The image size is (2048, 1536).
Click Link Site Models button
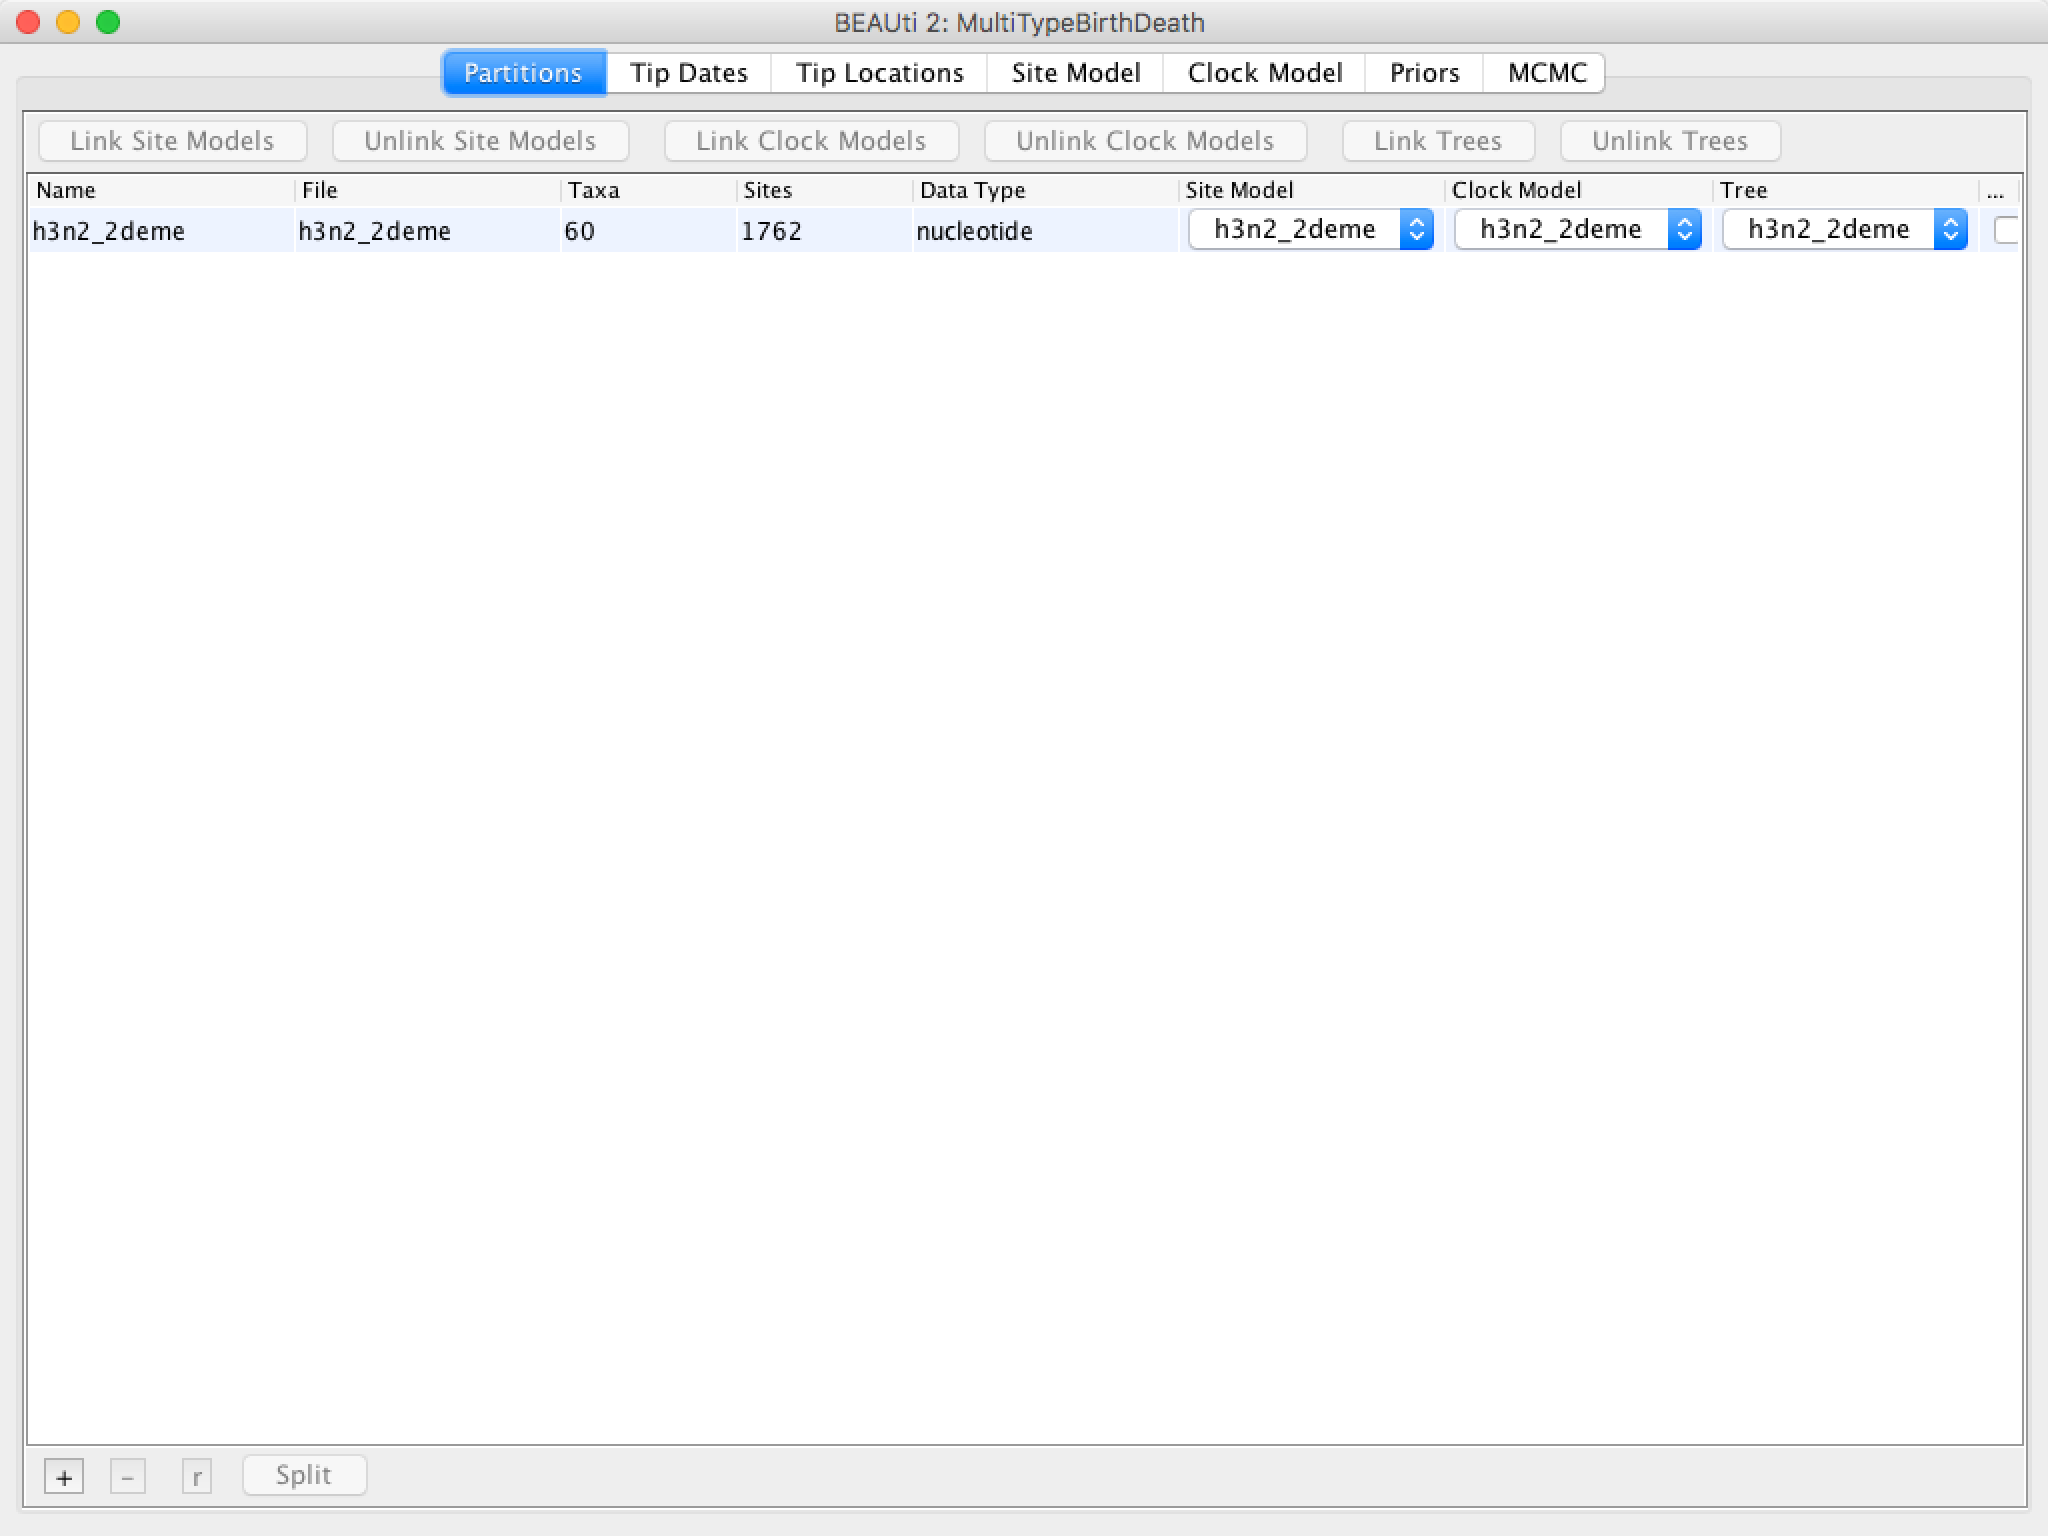pyautogui.click(x=172, y=141)
